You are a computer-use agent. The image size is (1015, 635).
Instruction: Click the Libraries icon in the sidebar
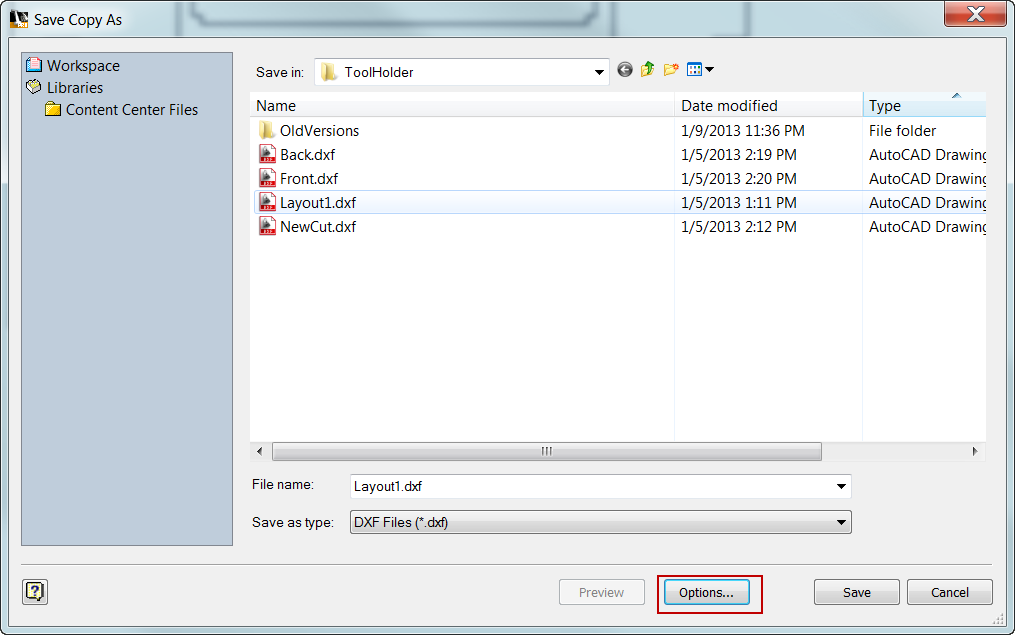(34, 87)
